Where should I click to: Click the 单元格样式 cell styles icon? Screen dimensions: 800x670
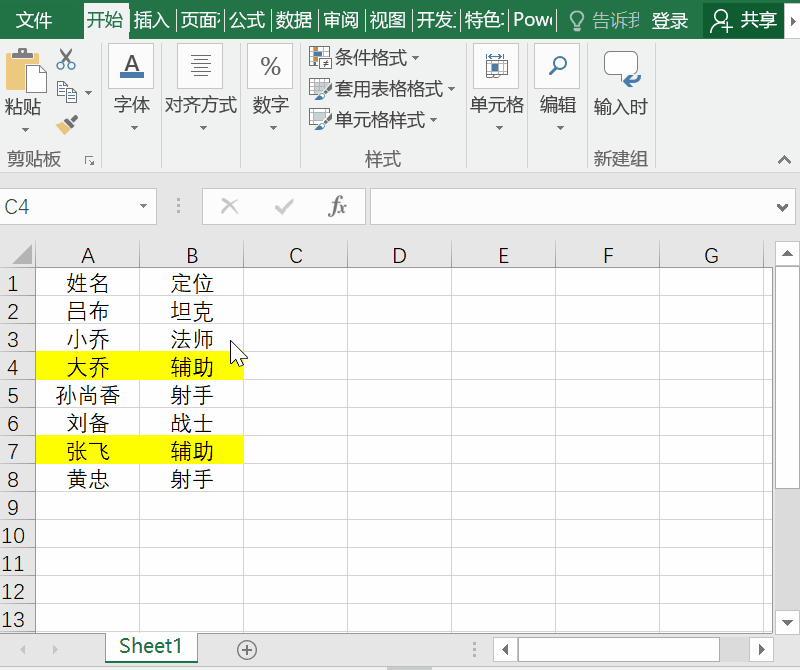(320, 120)
